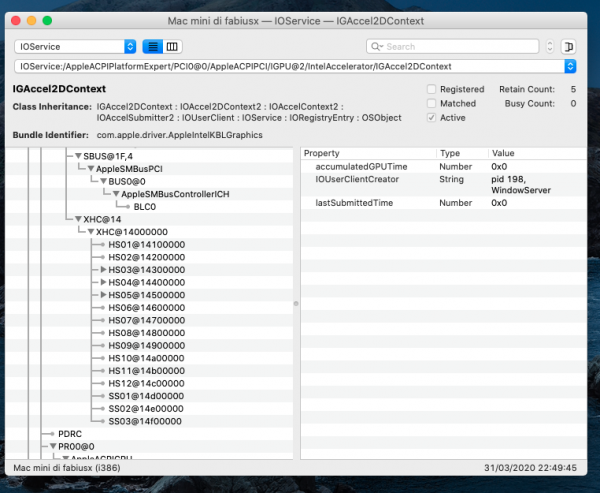The width and height of the screenshot is (600, 493).
Task: Toggle the Matched checkbox
Action: [x=431, y=103]
